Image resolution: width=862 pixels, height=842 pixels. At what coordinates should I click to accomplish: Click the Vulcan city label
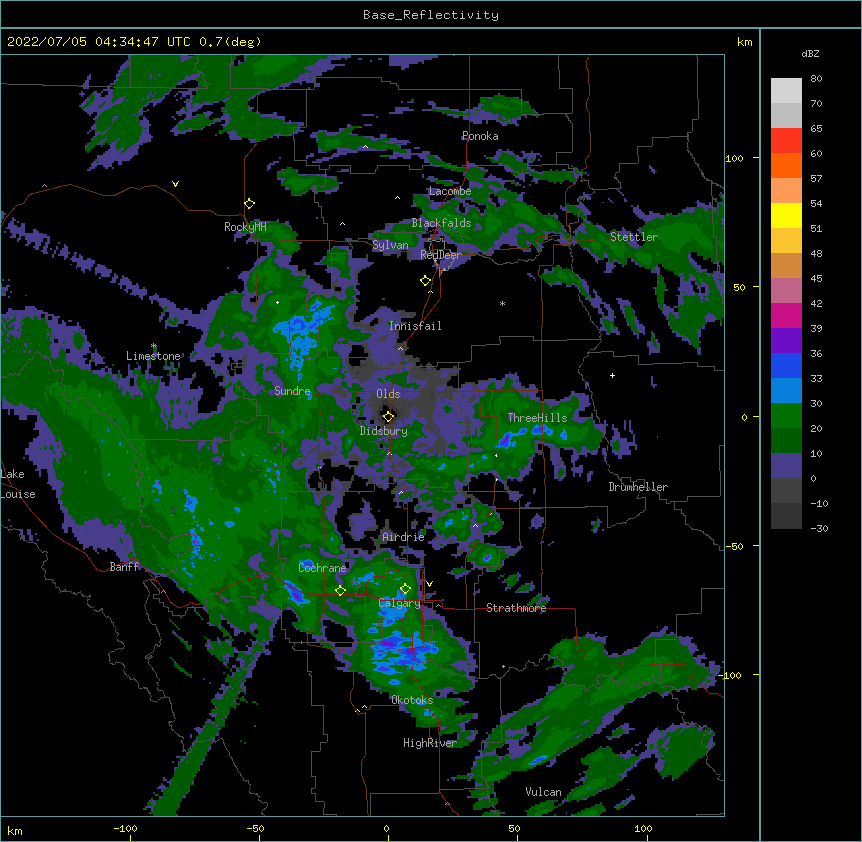click(543, 792)
